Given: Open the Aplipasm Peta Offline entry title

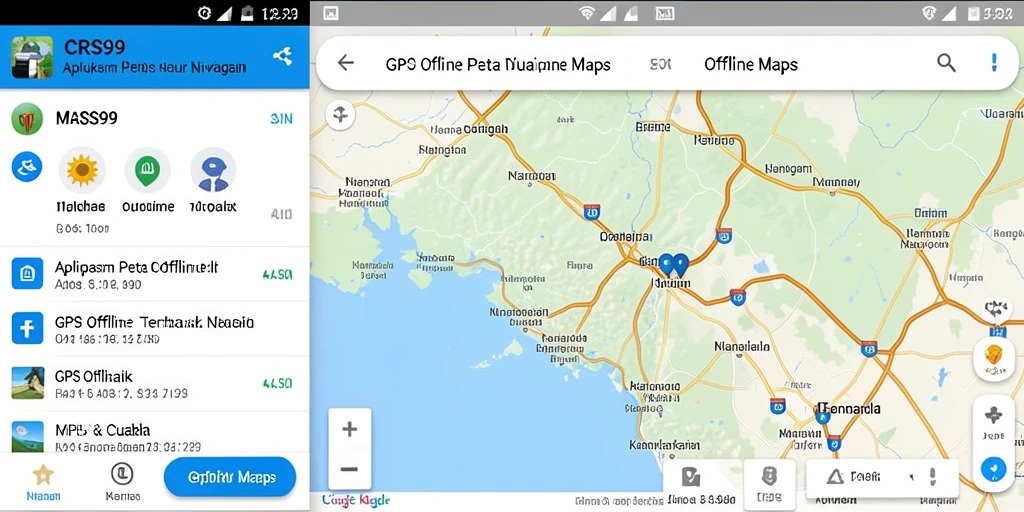Looking at the screenshot, I should coord(136,267).
